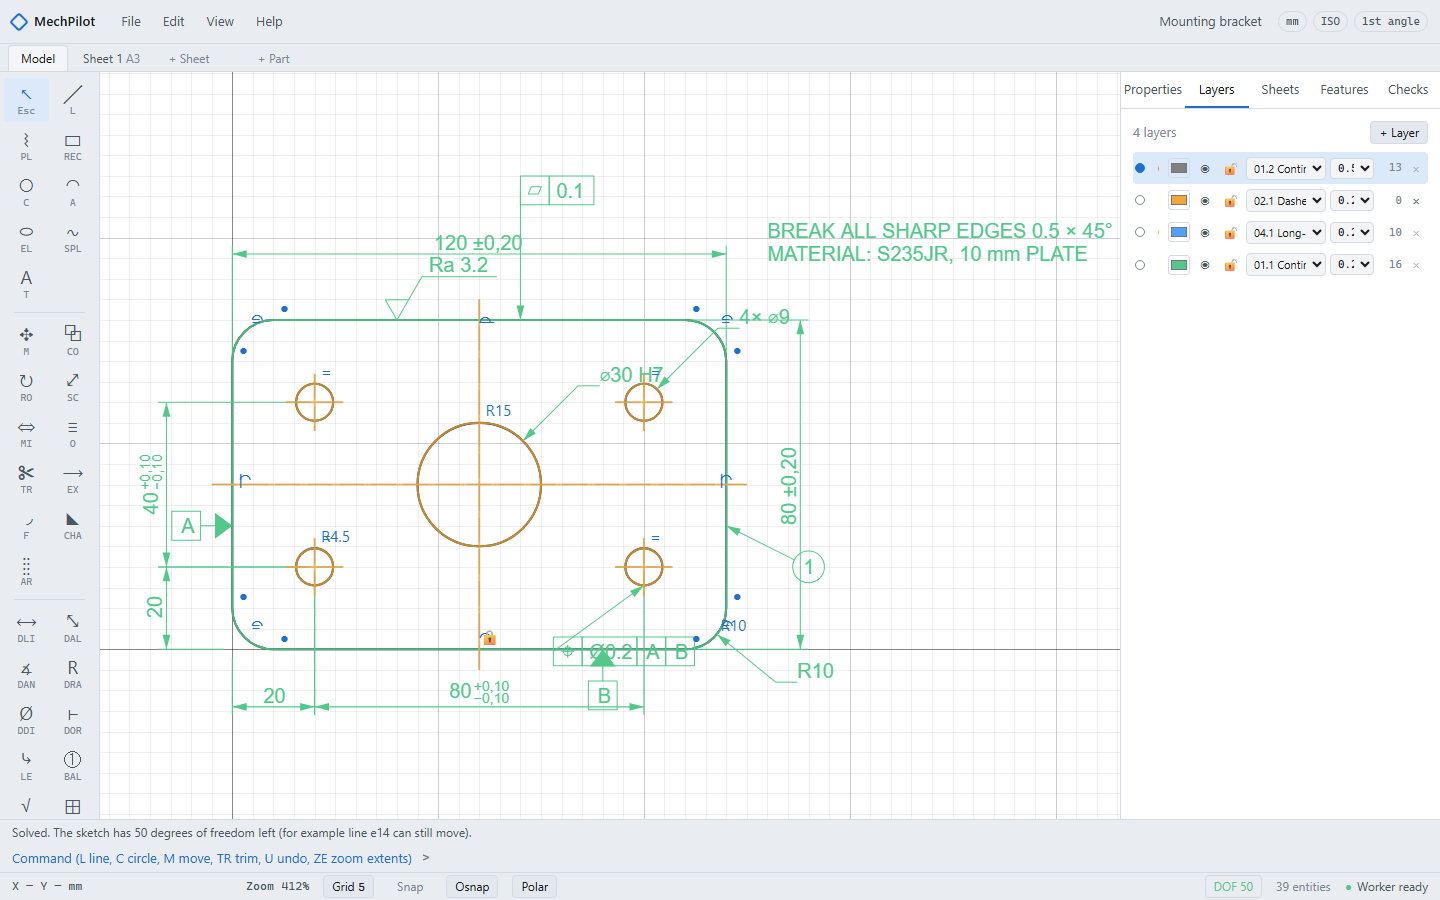Pick the Aligned Dimension (DAL) tool

[x=73, y=628]
